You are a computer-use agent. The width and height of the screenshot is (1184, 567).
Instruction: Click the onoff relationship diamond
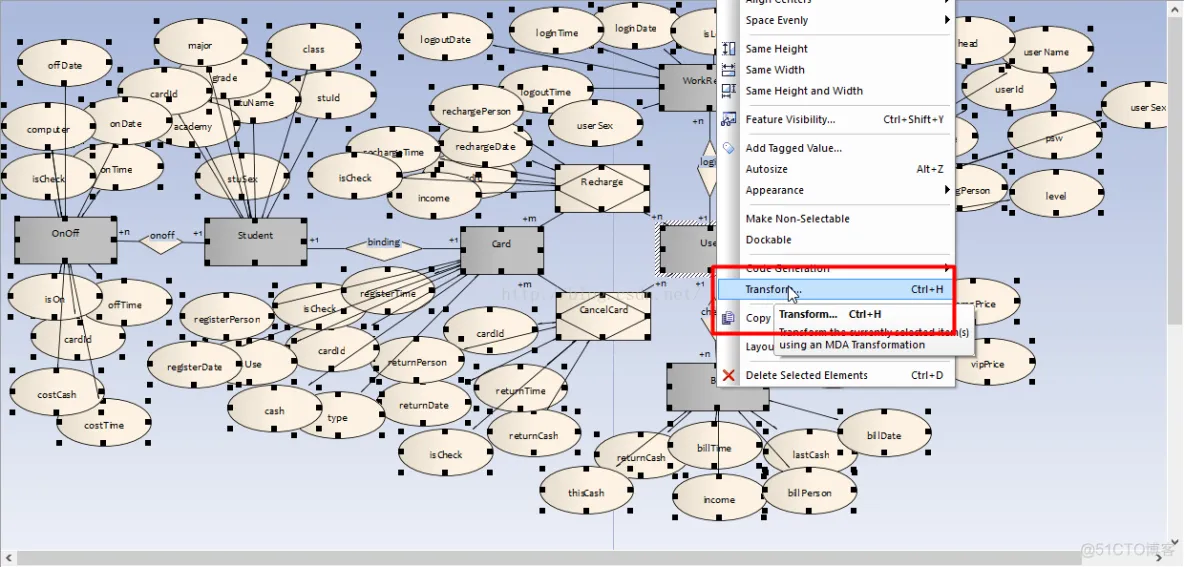click(x=161, y=242)
